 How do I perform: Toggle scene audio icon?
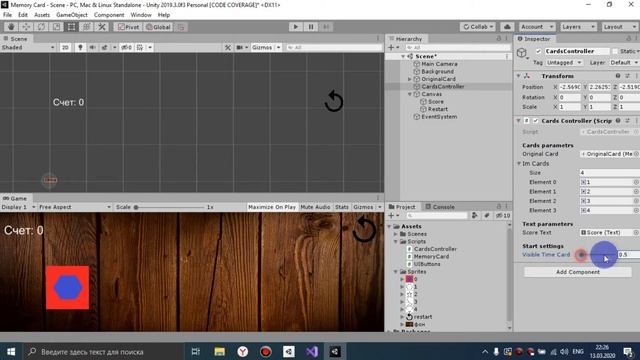(92, 47)
